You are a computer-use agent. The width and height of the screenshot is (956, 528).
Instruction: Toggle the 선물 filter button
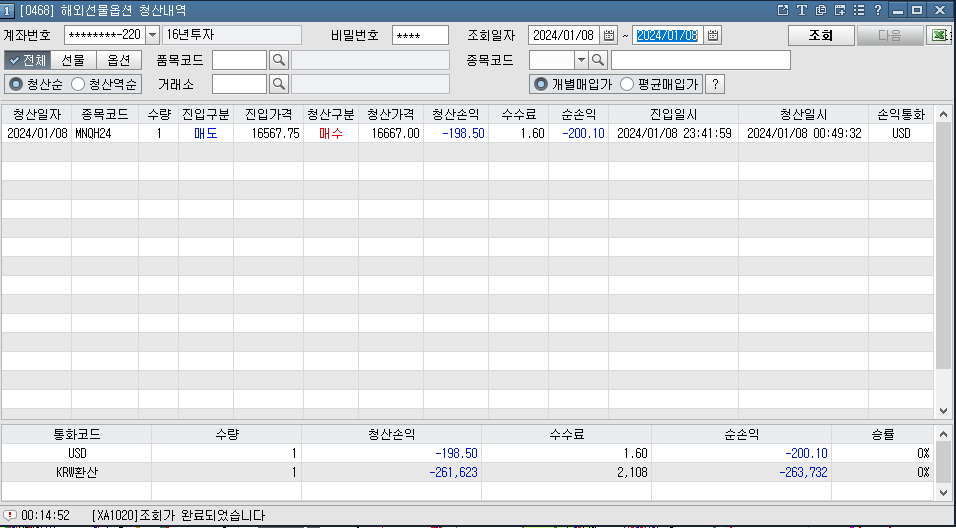(x=73, y=60)
